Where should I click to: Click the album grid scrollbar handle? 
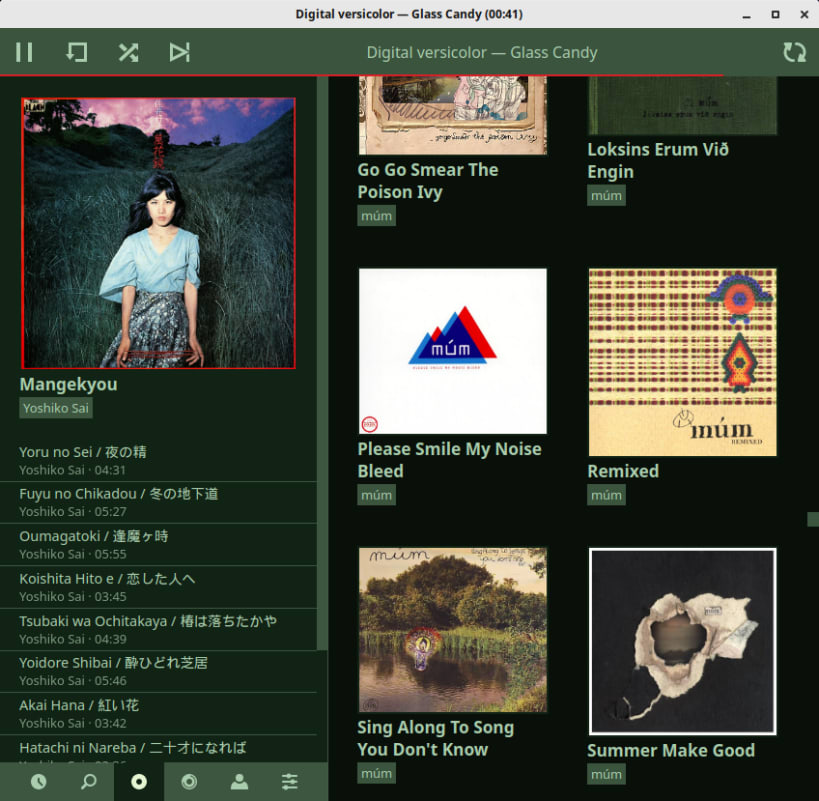point(813,519)
